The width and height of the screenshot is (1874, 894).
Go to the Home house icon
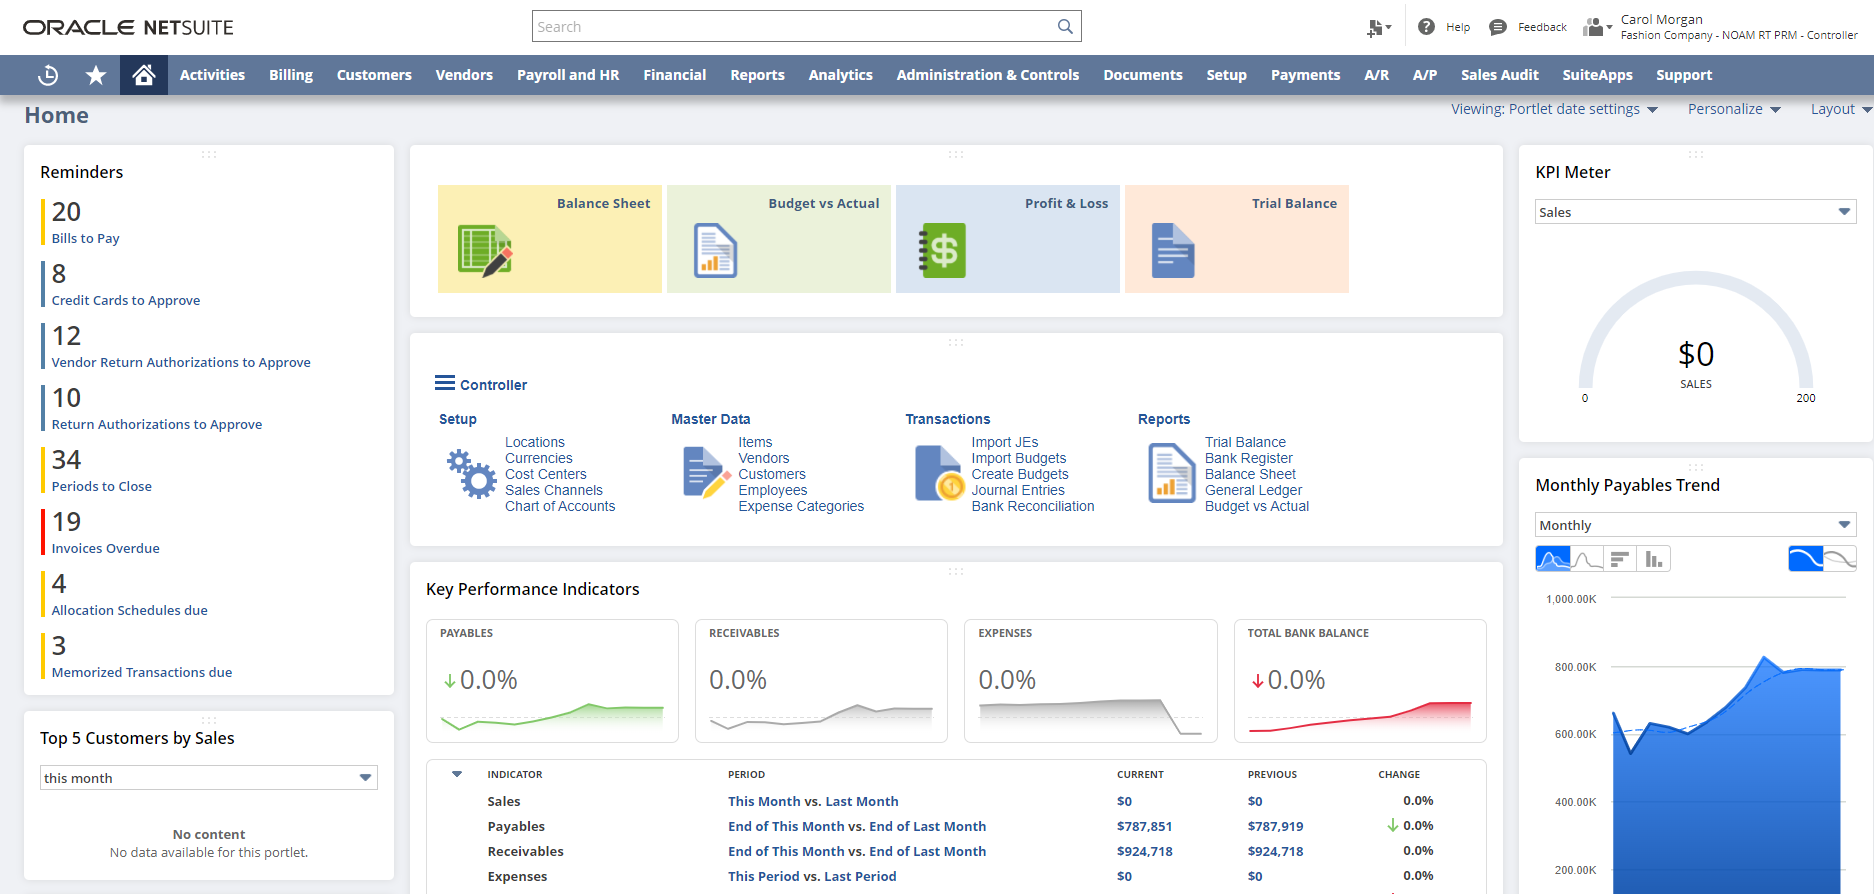pos(144,75)
